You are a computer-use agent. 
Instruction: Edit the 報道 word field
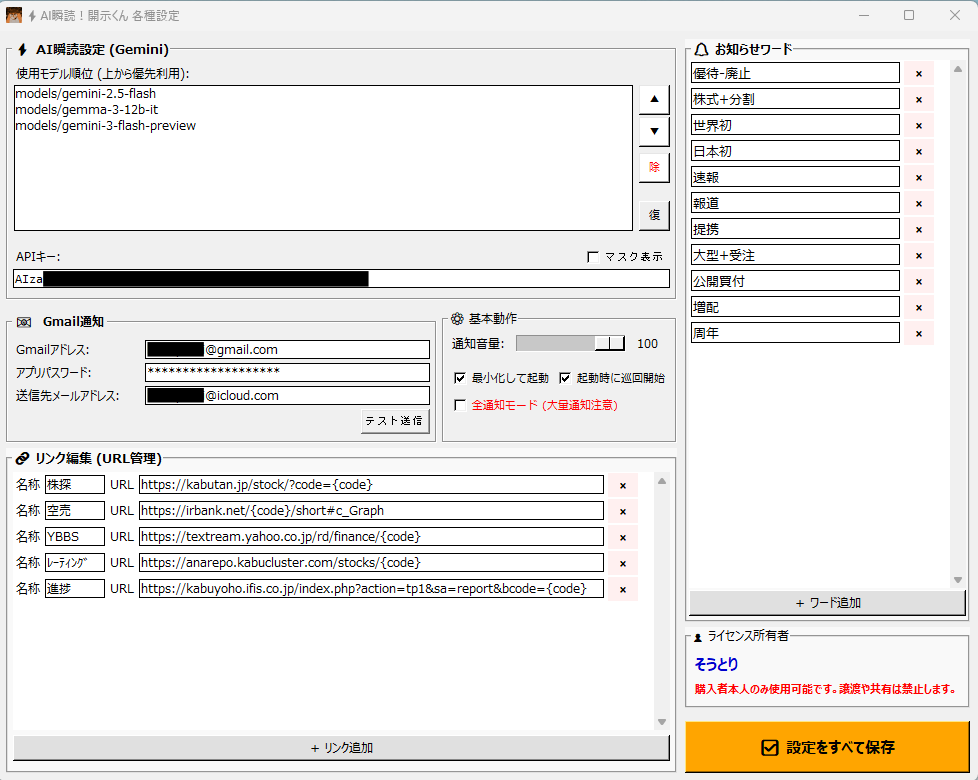795,203
